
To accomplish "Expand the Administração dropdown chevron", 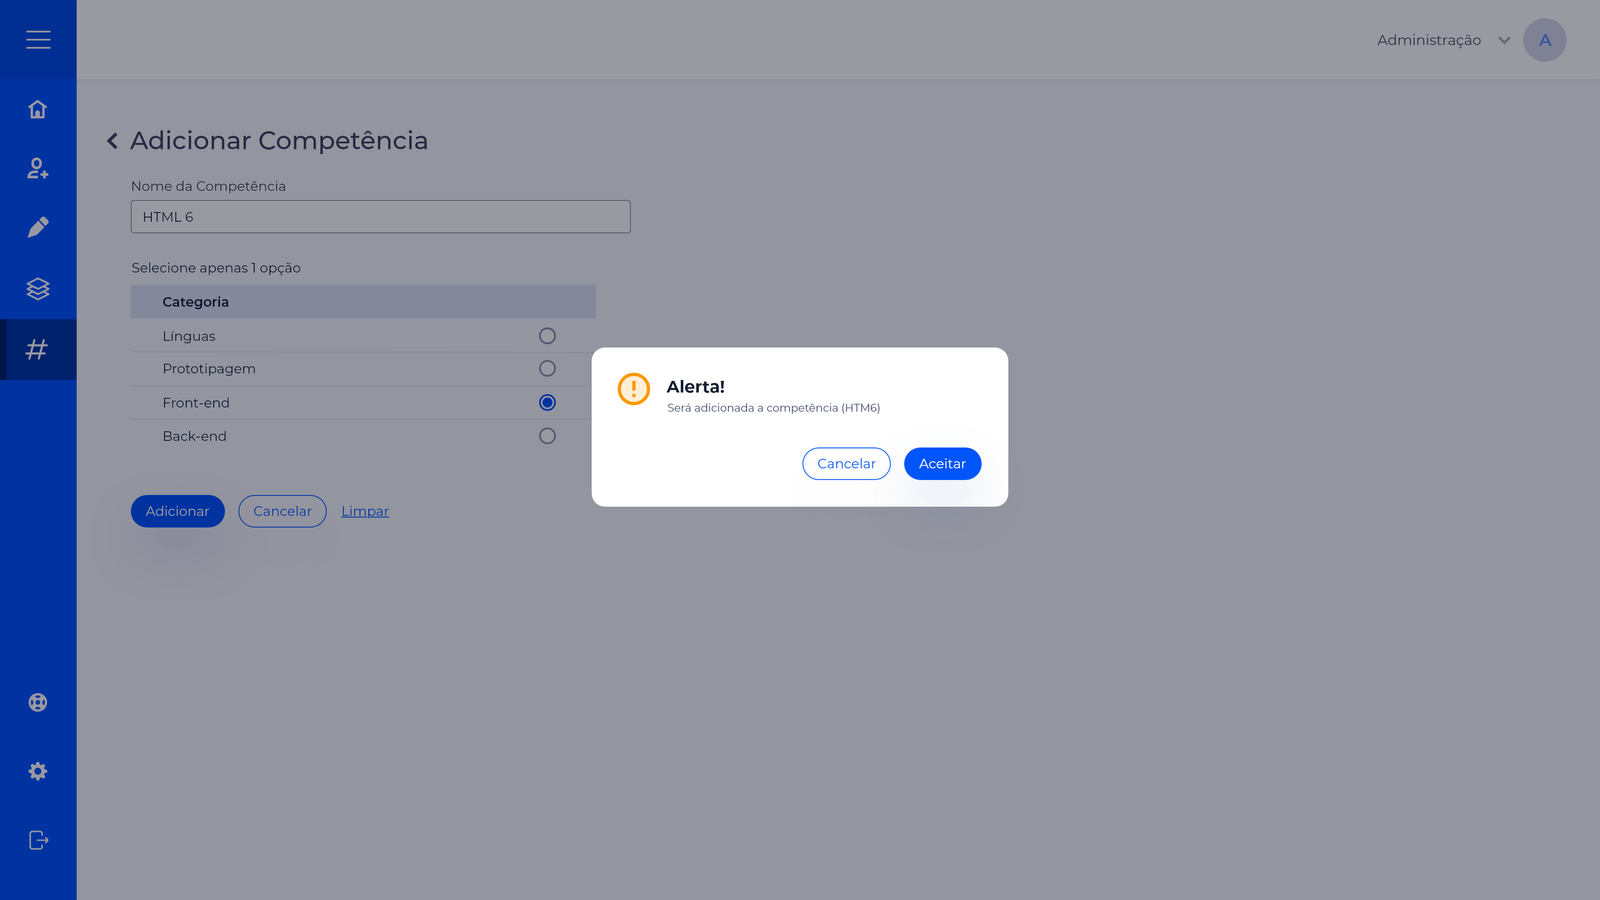I will [x=1504, y=41].
